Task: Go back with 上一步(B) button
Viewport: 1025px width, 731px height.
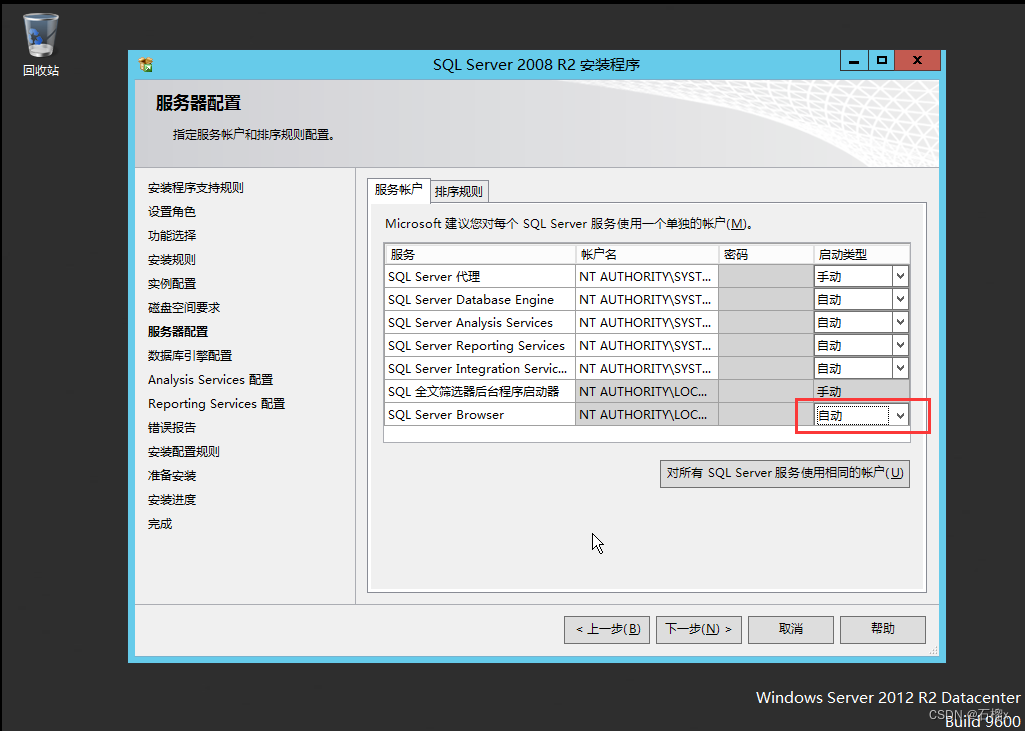Action: tap(607, 629)
